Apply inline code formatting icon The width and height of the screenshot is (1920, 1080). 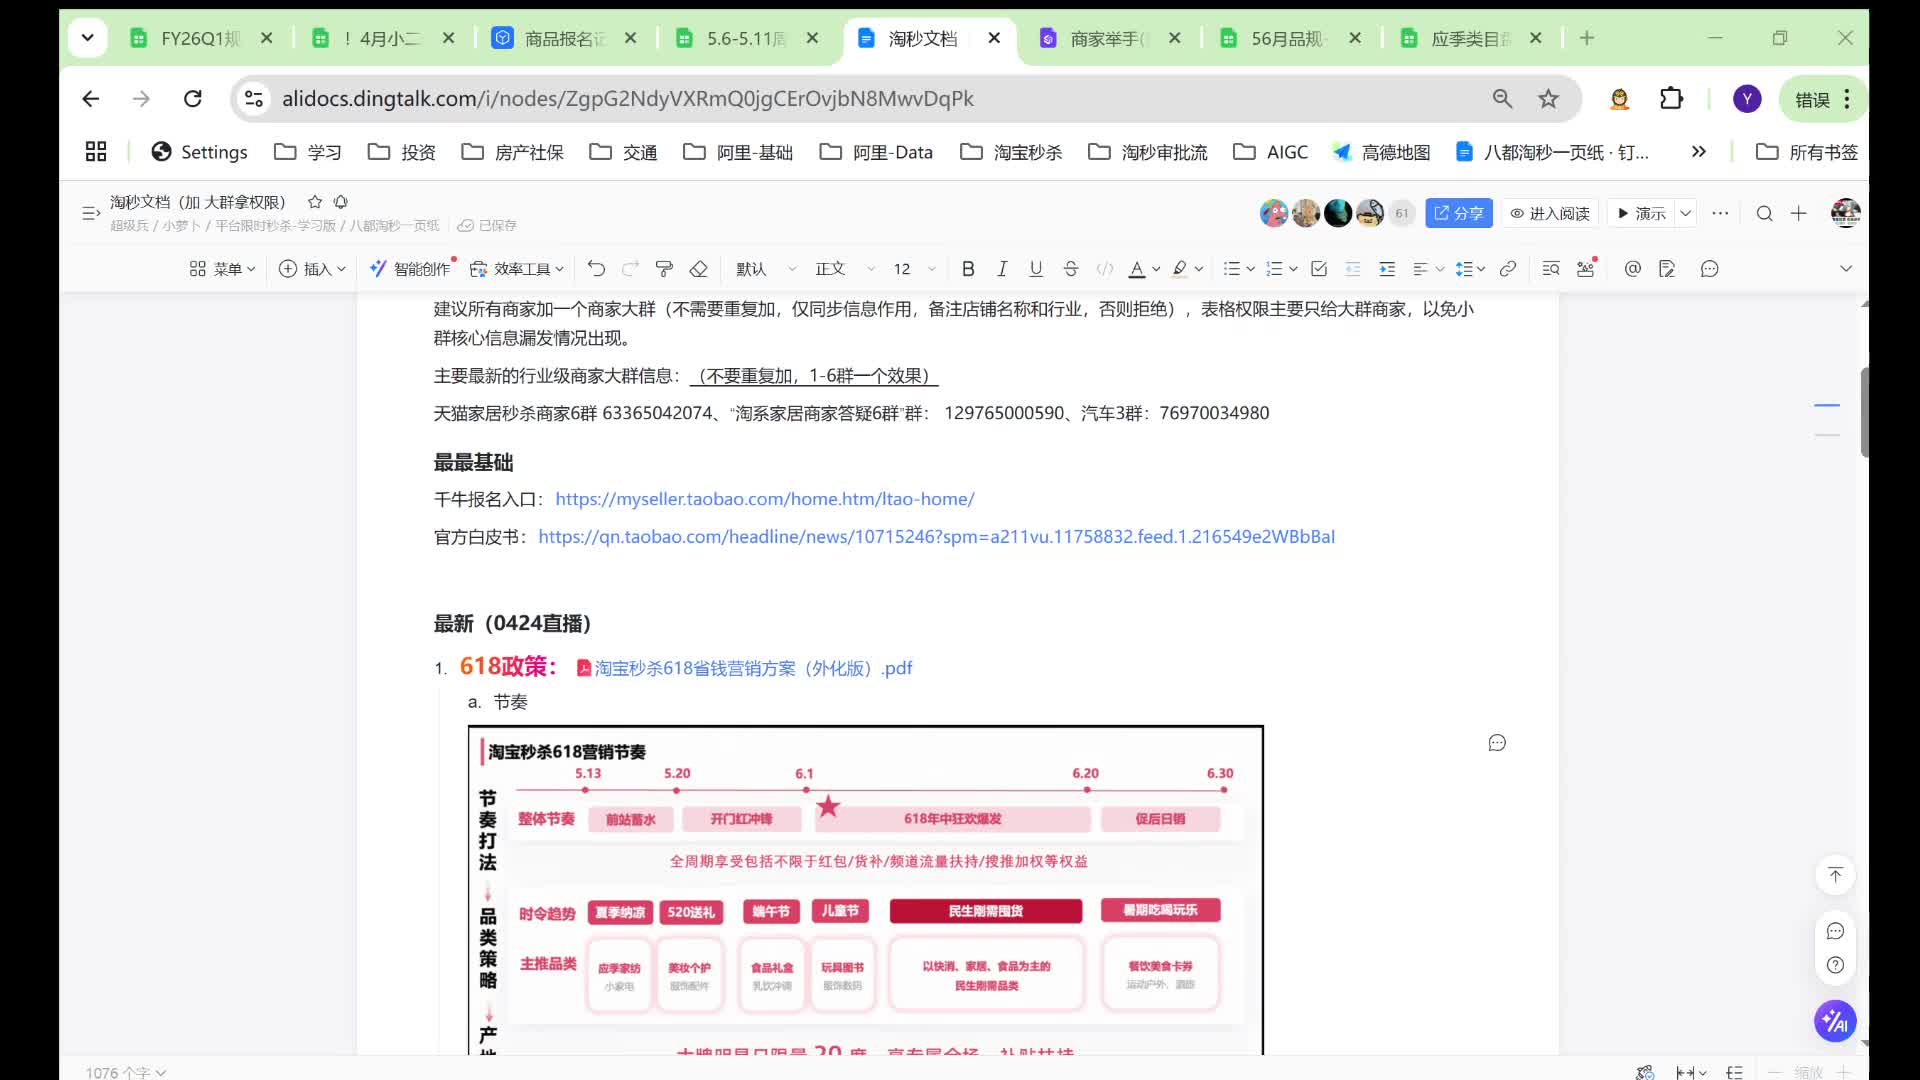point(1105,268)
